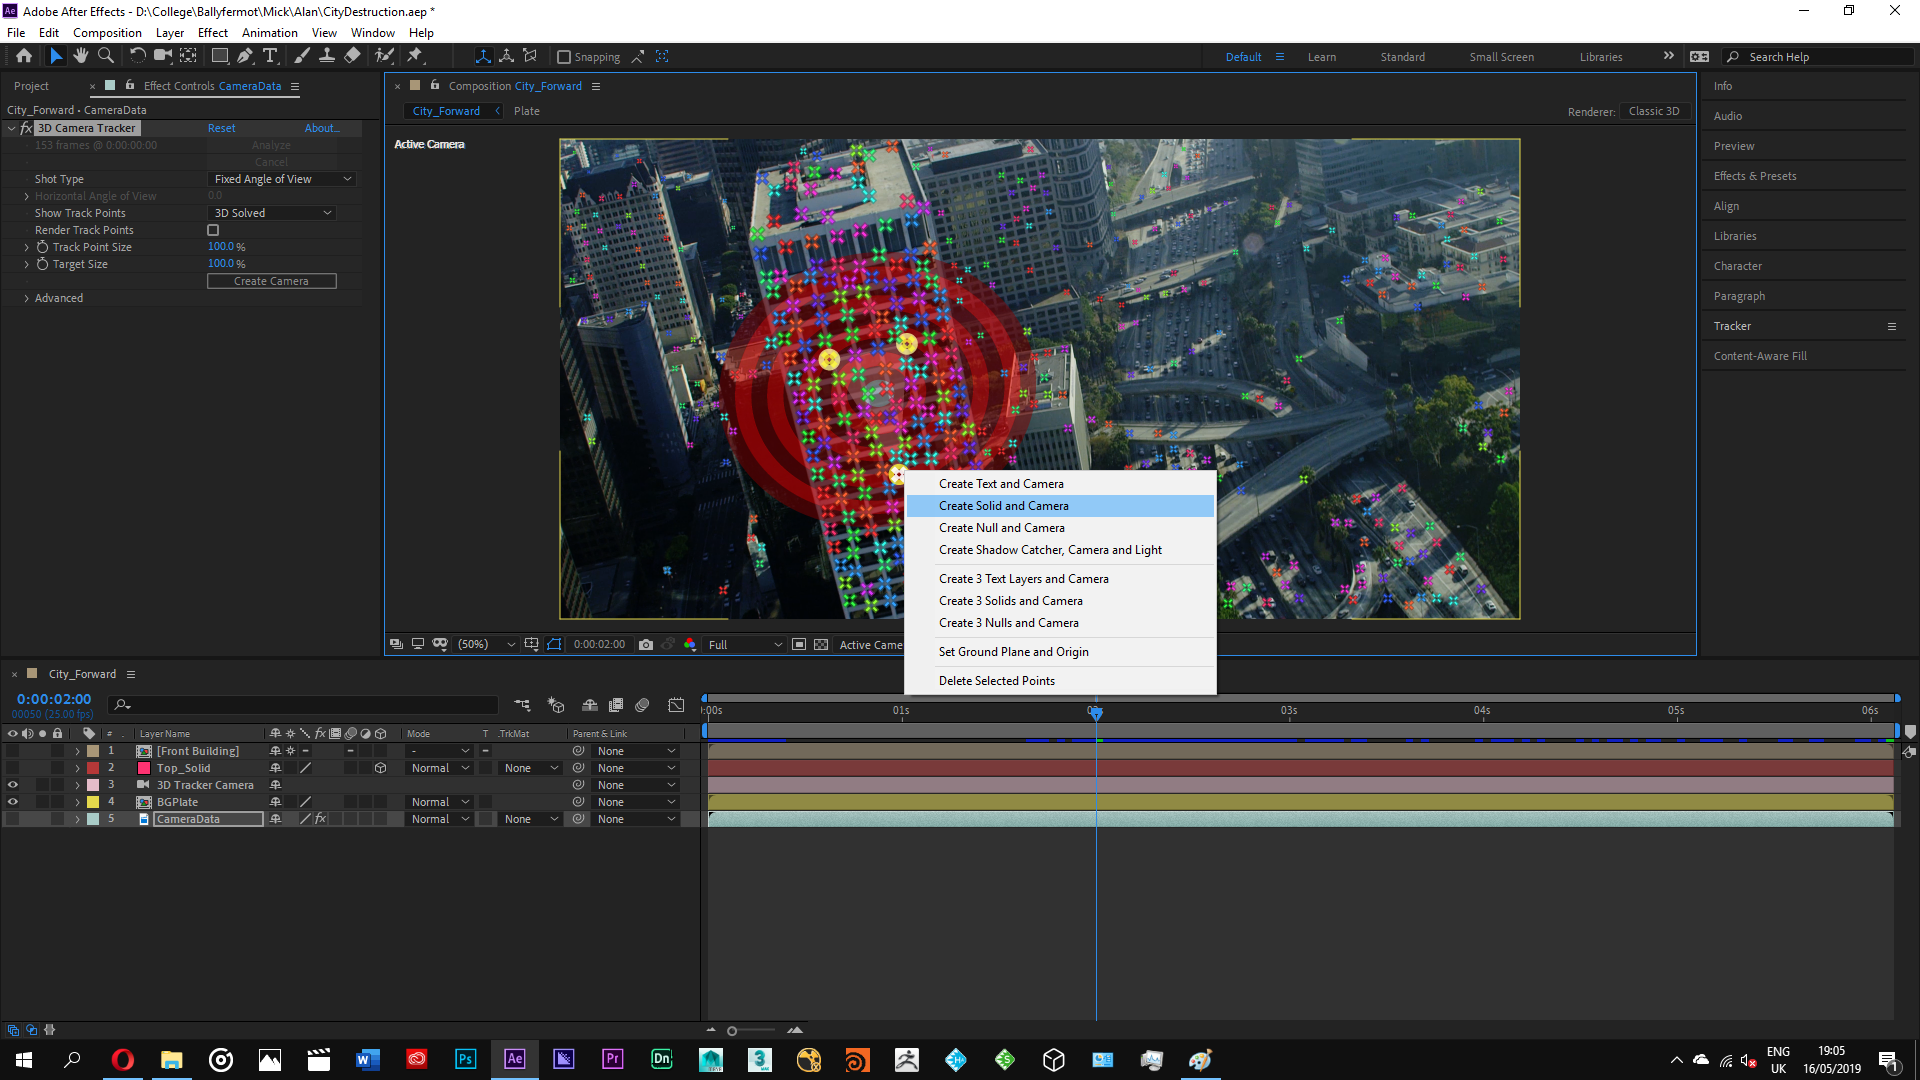Tick the Render Track Points checkbox
This screenshot has width=1920, height=1080.
tap(213, 230)
